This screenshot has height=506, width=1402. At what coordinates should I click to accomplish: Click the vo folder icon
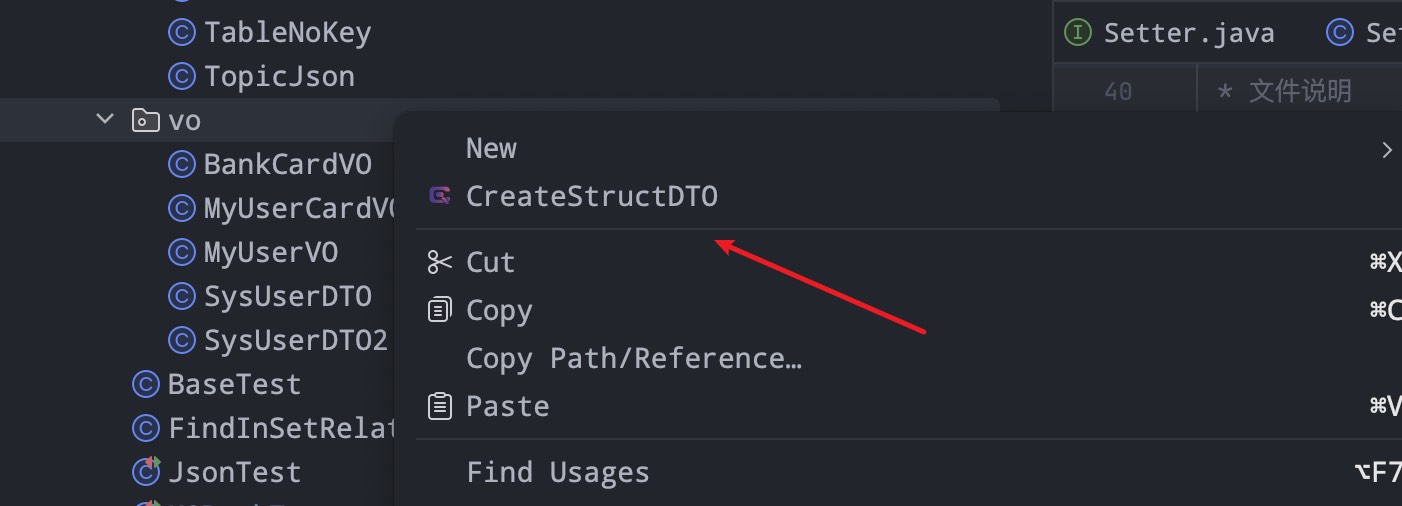coord(145,120)
